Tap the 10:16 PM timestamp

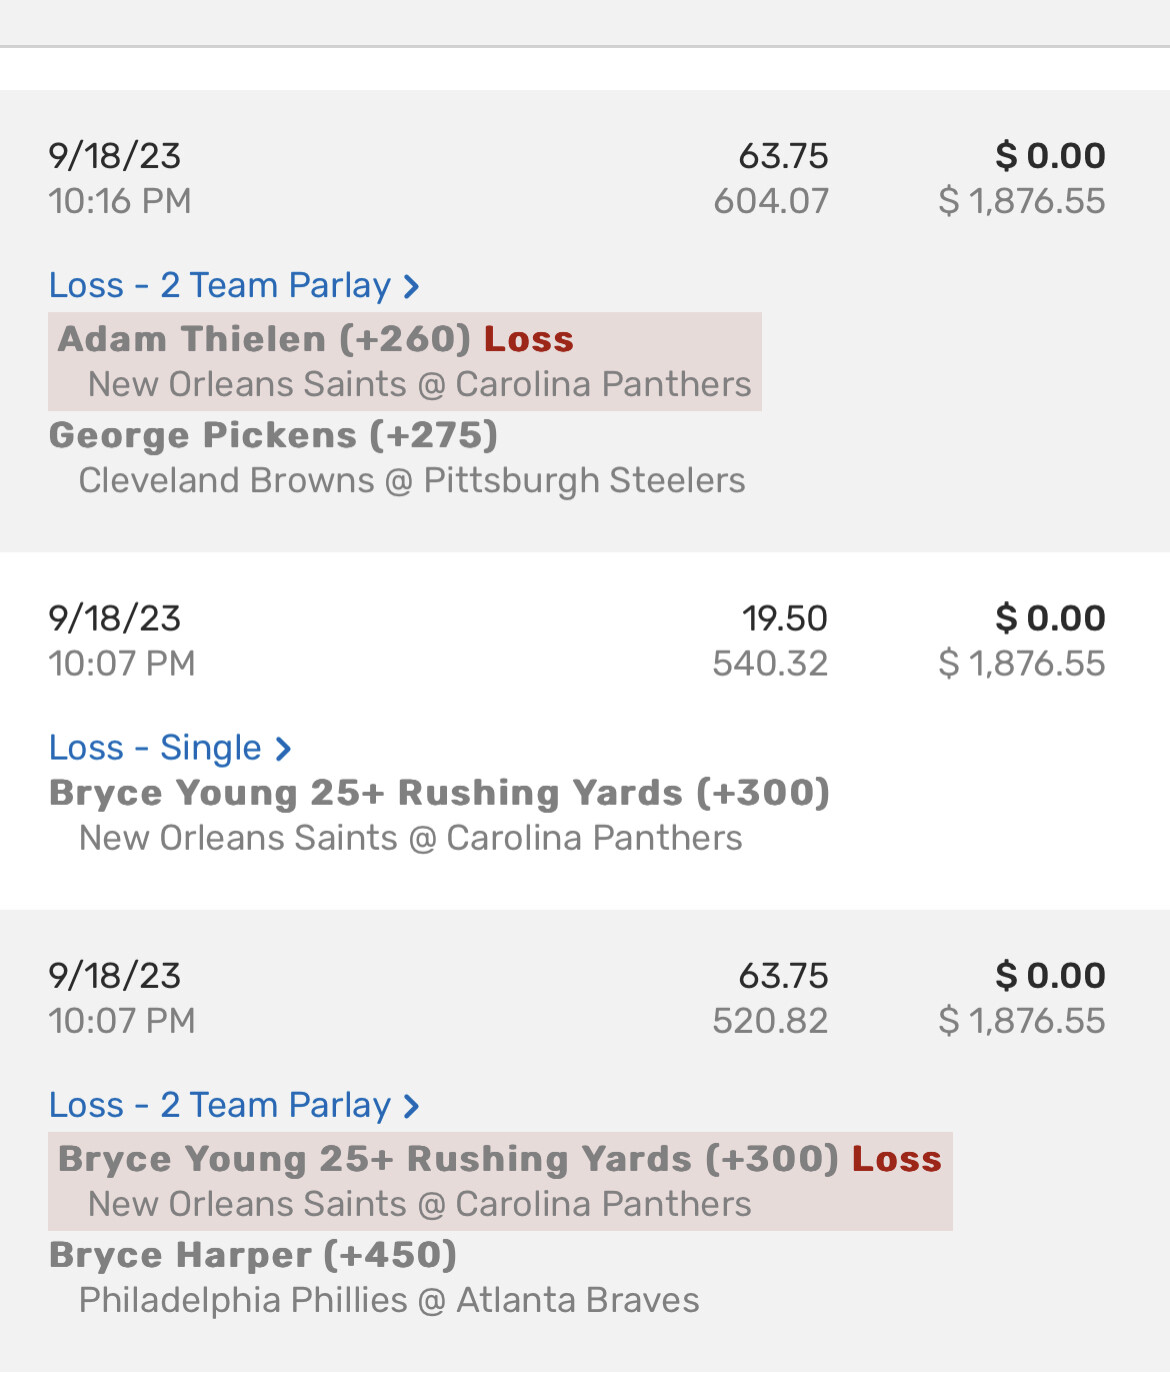pyautogui.click(x=120, y=202)
